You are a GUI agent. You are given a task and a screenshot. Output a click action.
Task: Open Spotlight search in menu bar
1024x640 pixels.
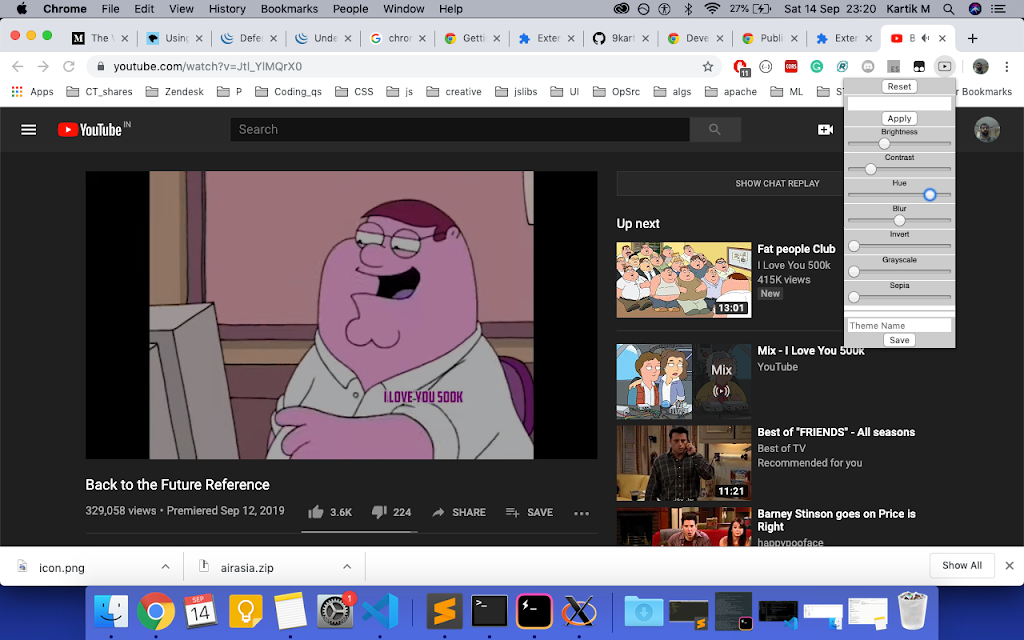948,8
